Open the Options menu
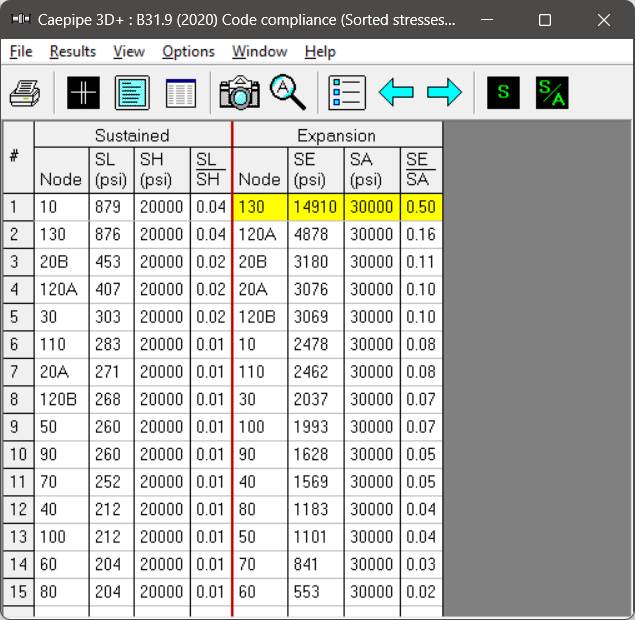 [x=188, y=51]
